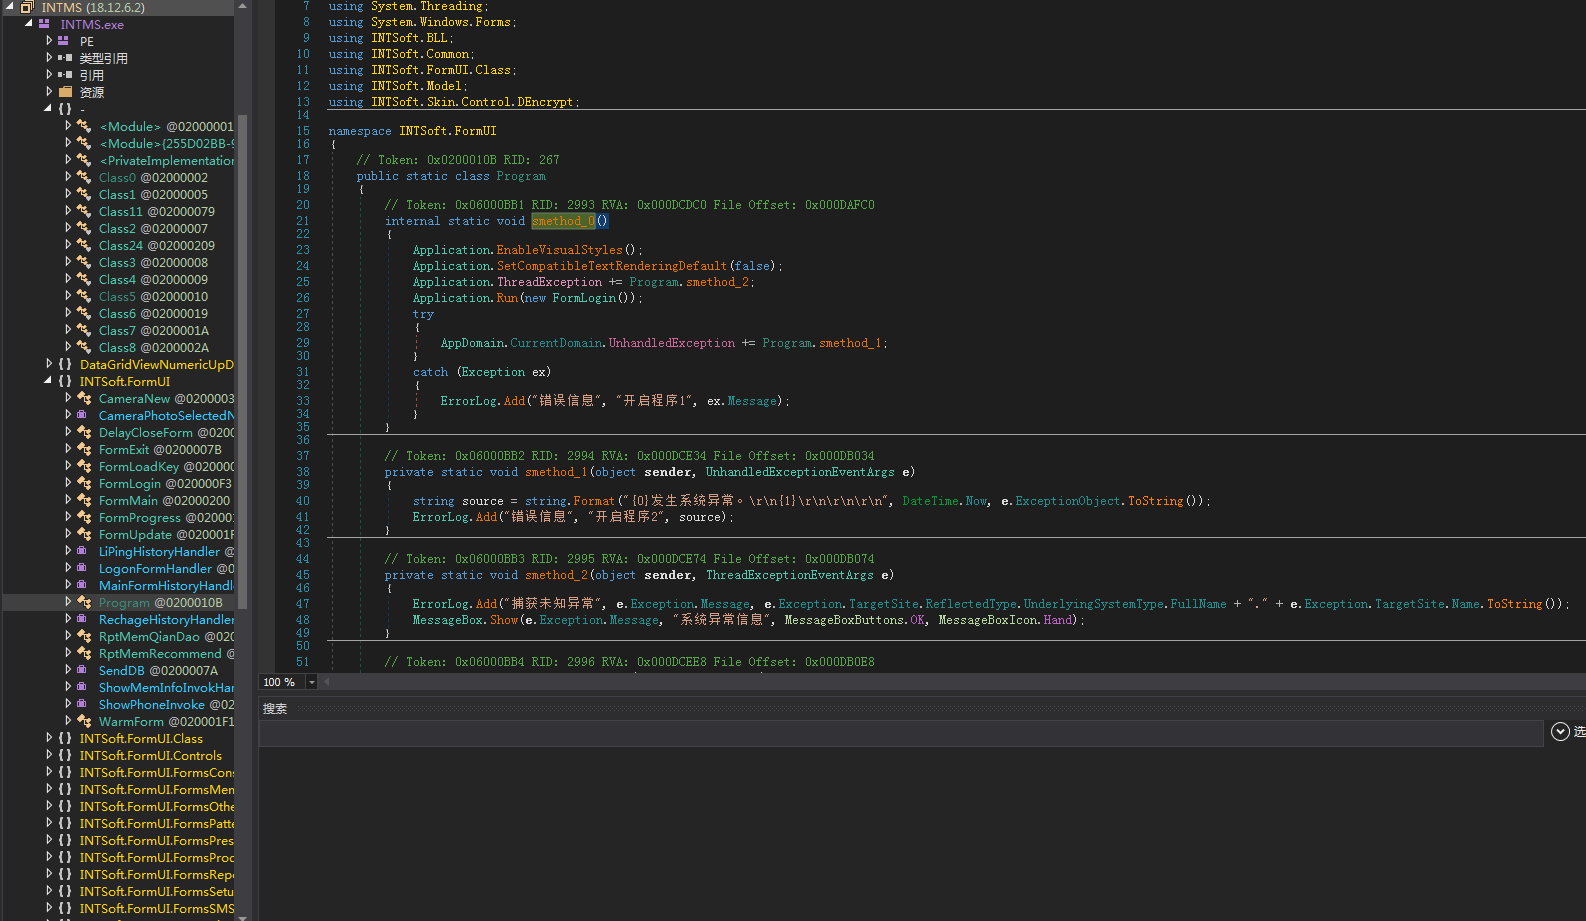Click the class icon beside Class0
This screenshot has width=1586, height=921.
(x=84, y=177)
